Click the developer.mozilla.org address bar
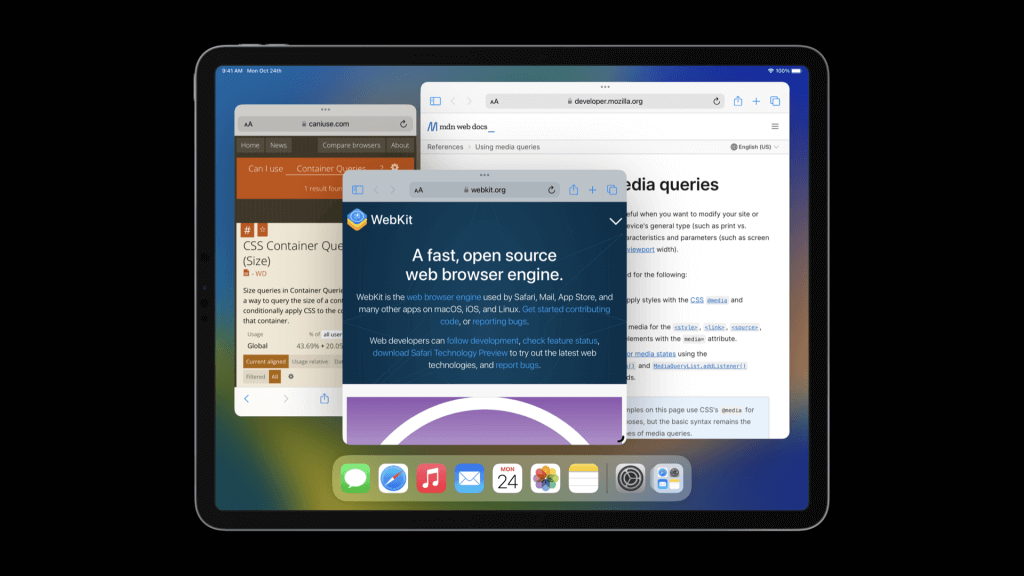Screen dimensions: 1024x576 (607, 101)
